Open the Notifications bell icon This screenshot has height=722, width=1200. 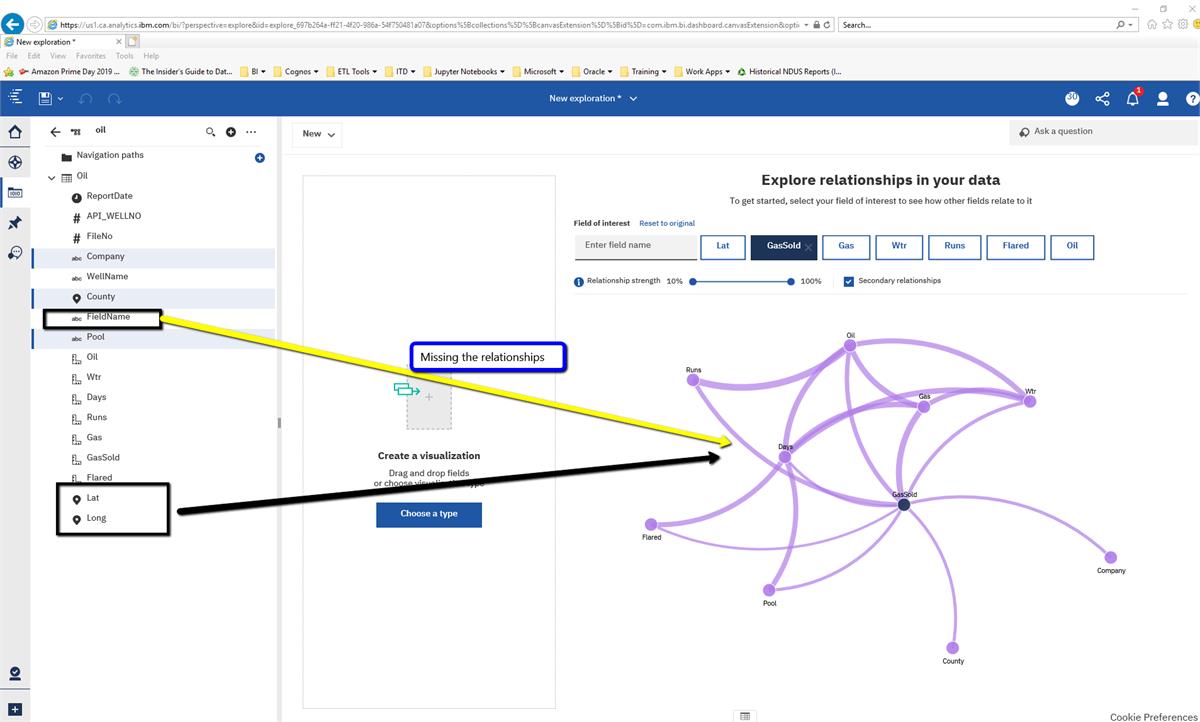pos(1133,99)
